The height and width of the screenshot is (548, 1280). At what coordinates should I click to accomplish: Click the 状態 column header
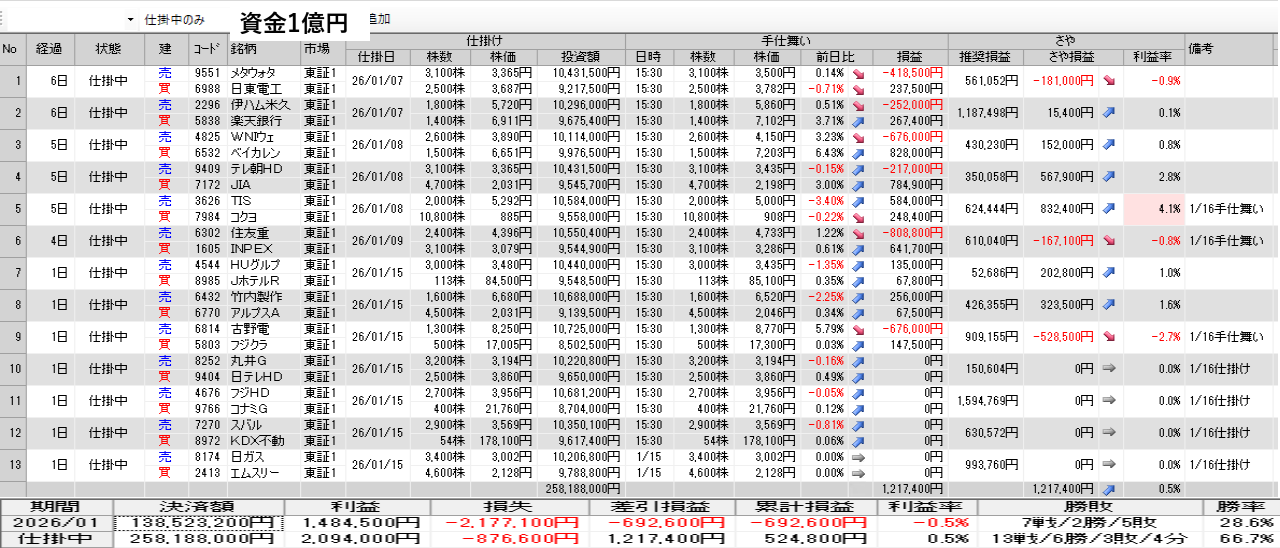click(x=109, y=48)
